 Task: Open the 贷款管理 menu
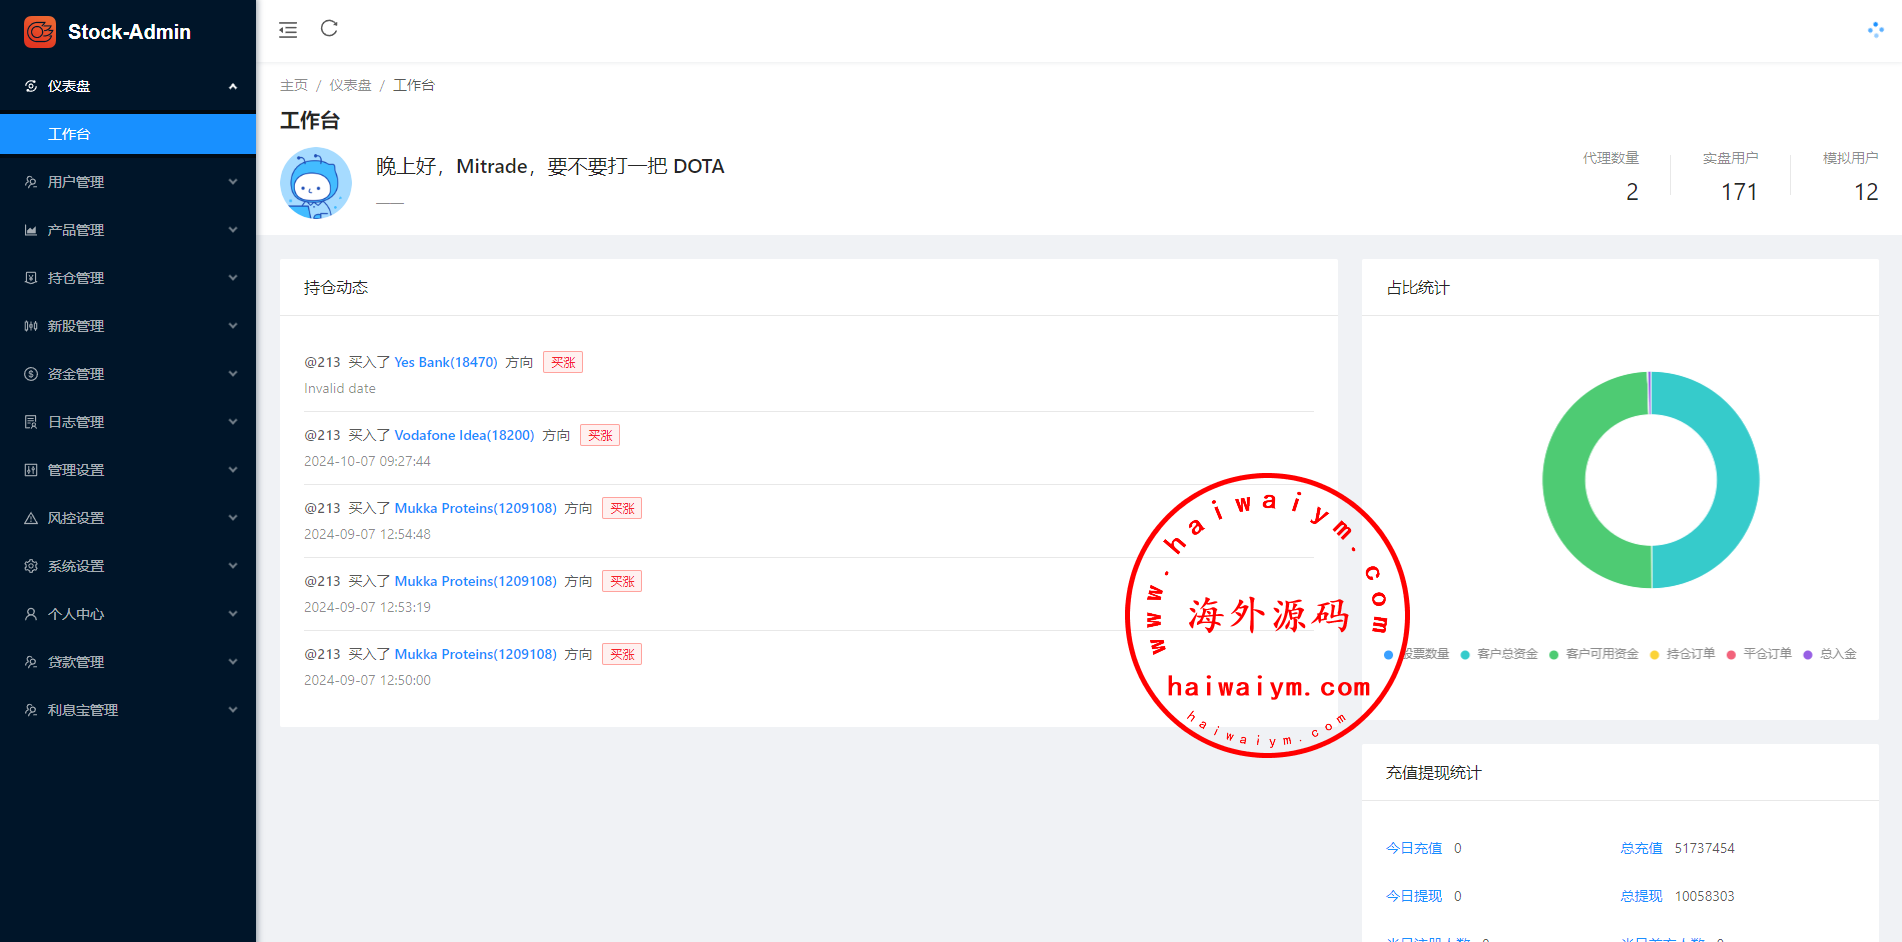point(128,662)
